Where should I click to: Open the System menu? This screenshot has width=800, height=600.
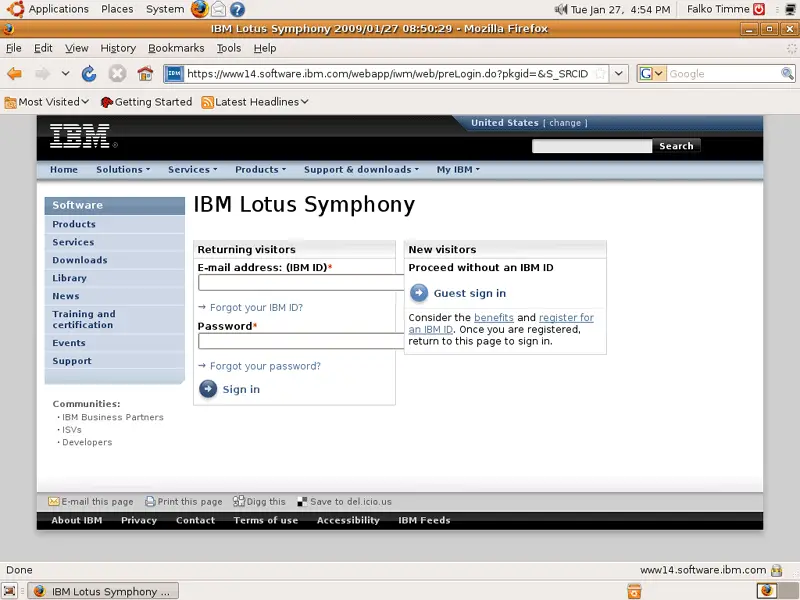(165, 9)
